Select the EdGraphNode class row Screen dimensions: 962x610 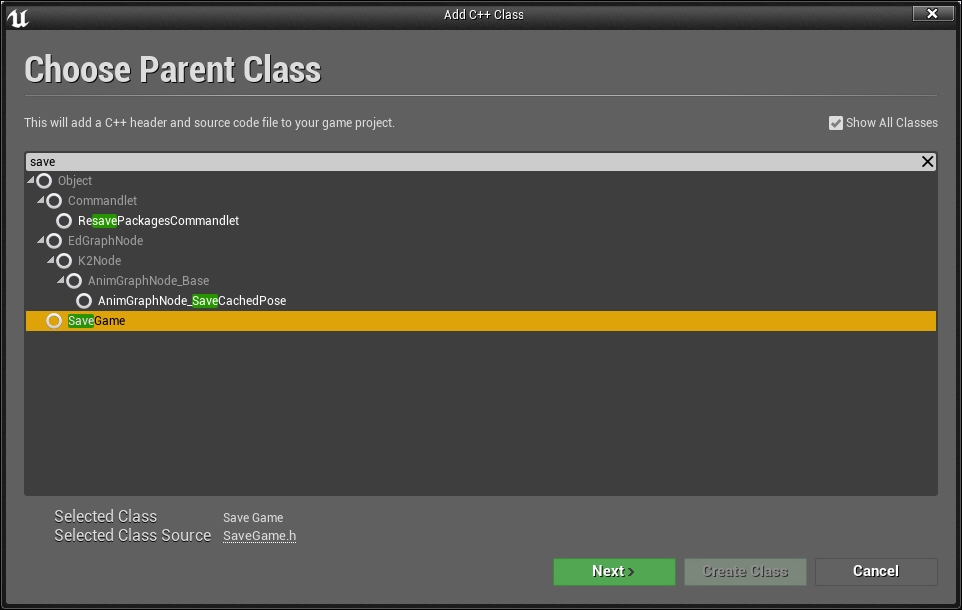pyautogui.click(x=481, y=241)
